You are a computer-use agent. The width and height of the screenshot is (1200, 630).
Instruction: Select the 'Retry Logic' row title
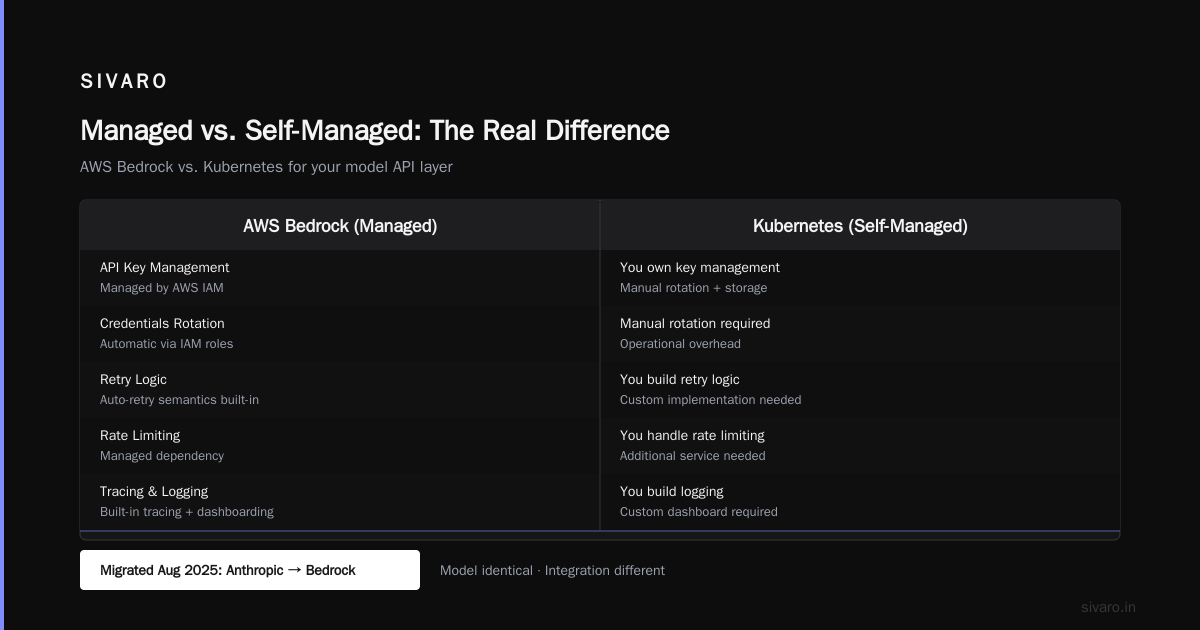coord(133,379)
